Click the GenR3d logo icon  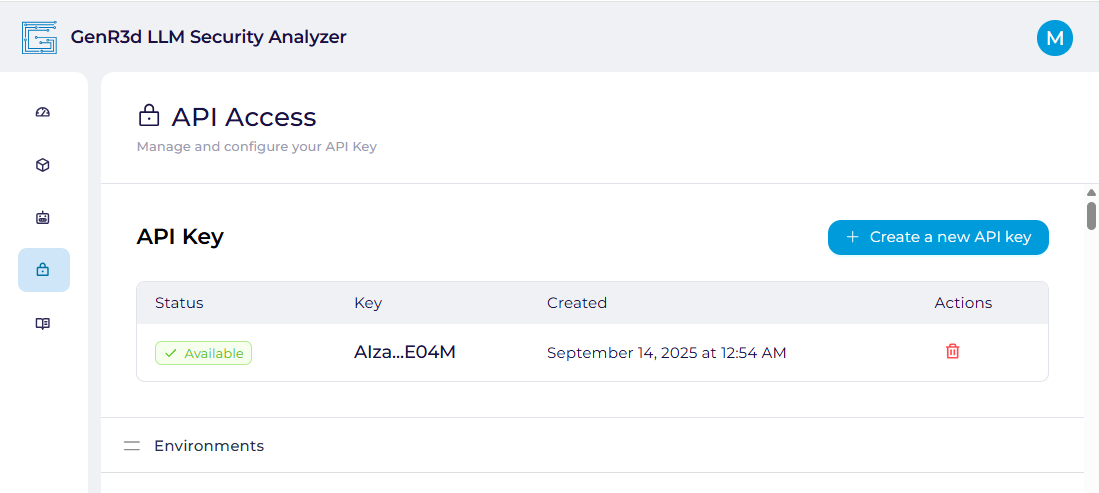tap(39, 38)
